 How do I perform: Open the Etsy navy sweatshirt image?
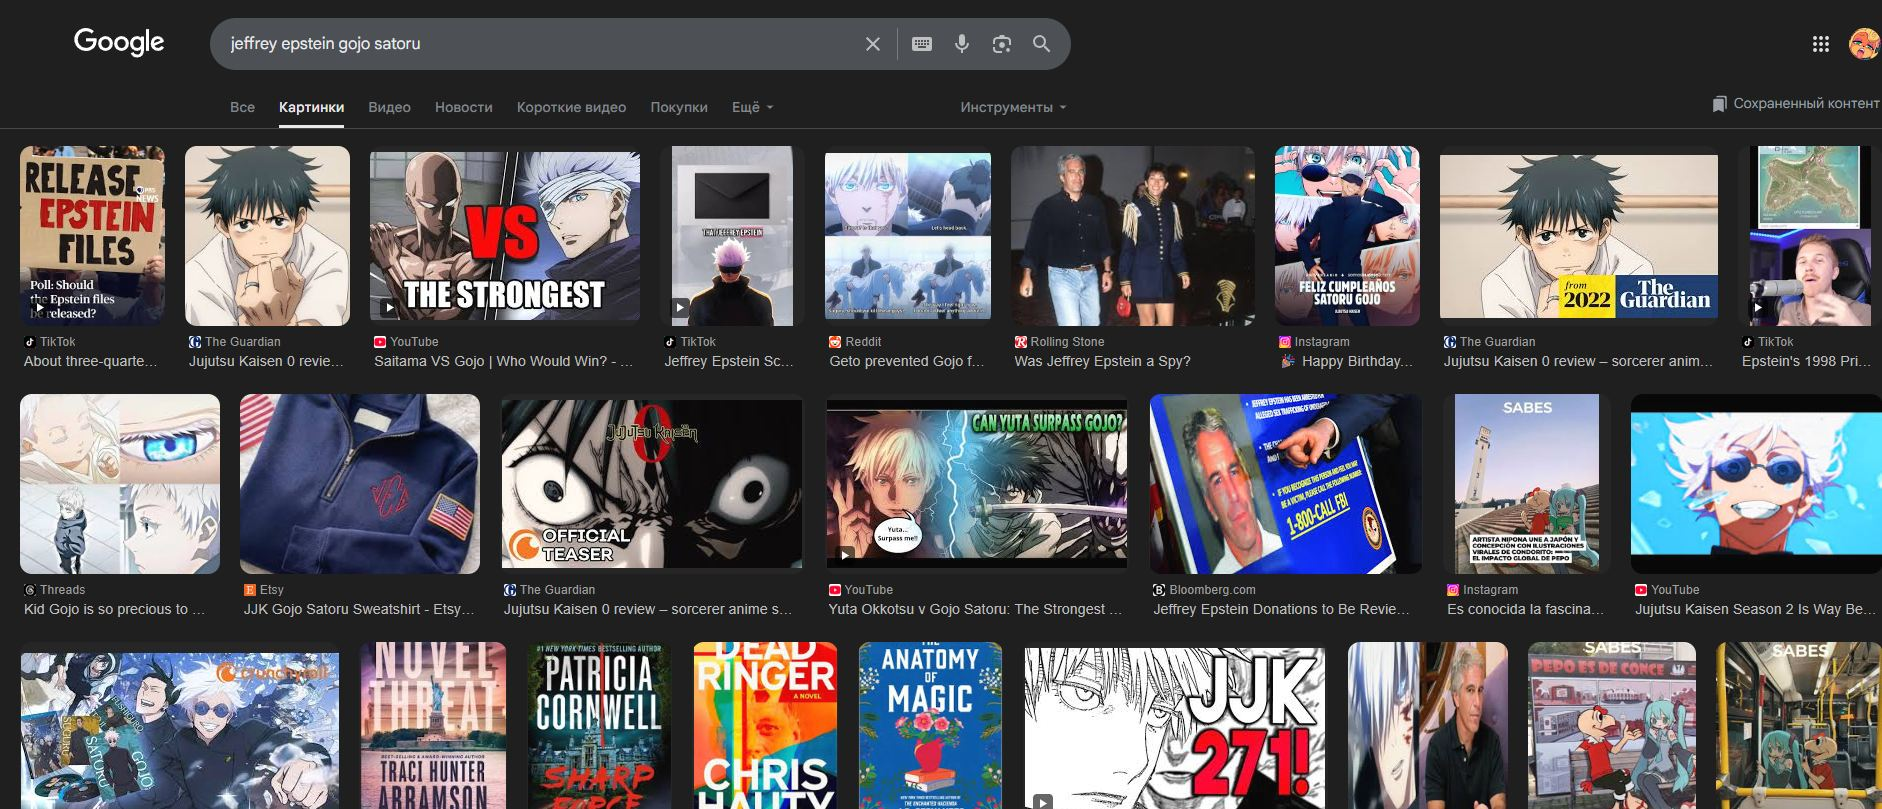click(x=360, y=484)
